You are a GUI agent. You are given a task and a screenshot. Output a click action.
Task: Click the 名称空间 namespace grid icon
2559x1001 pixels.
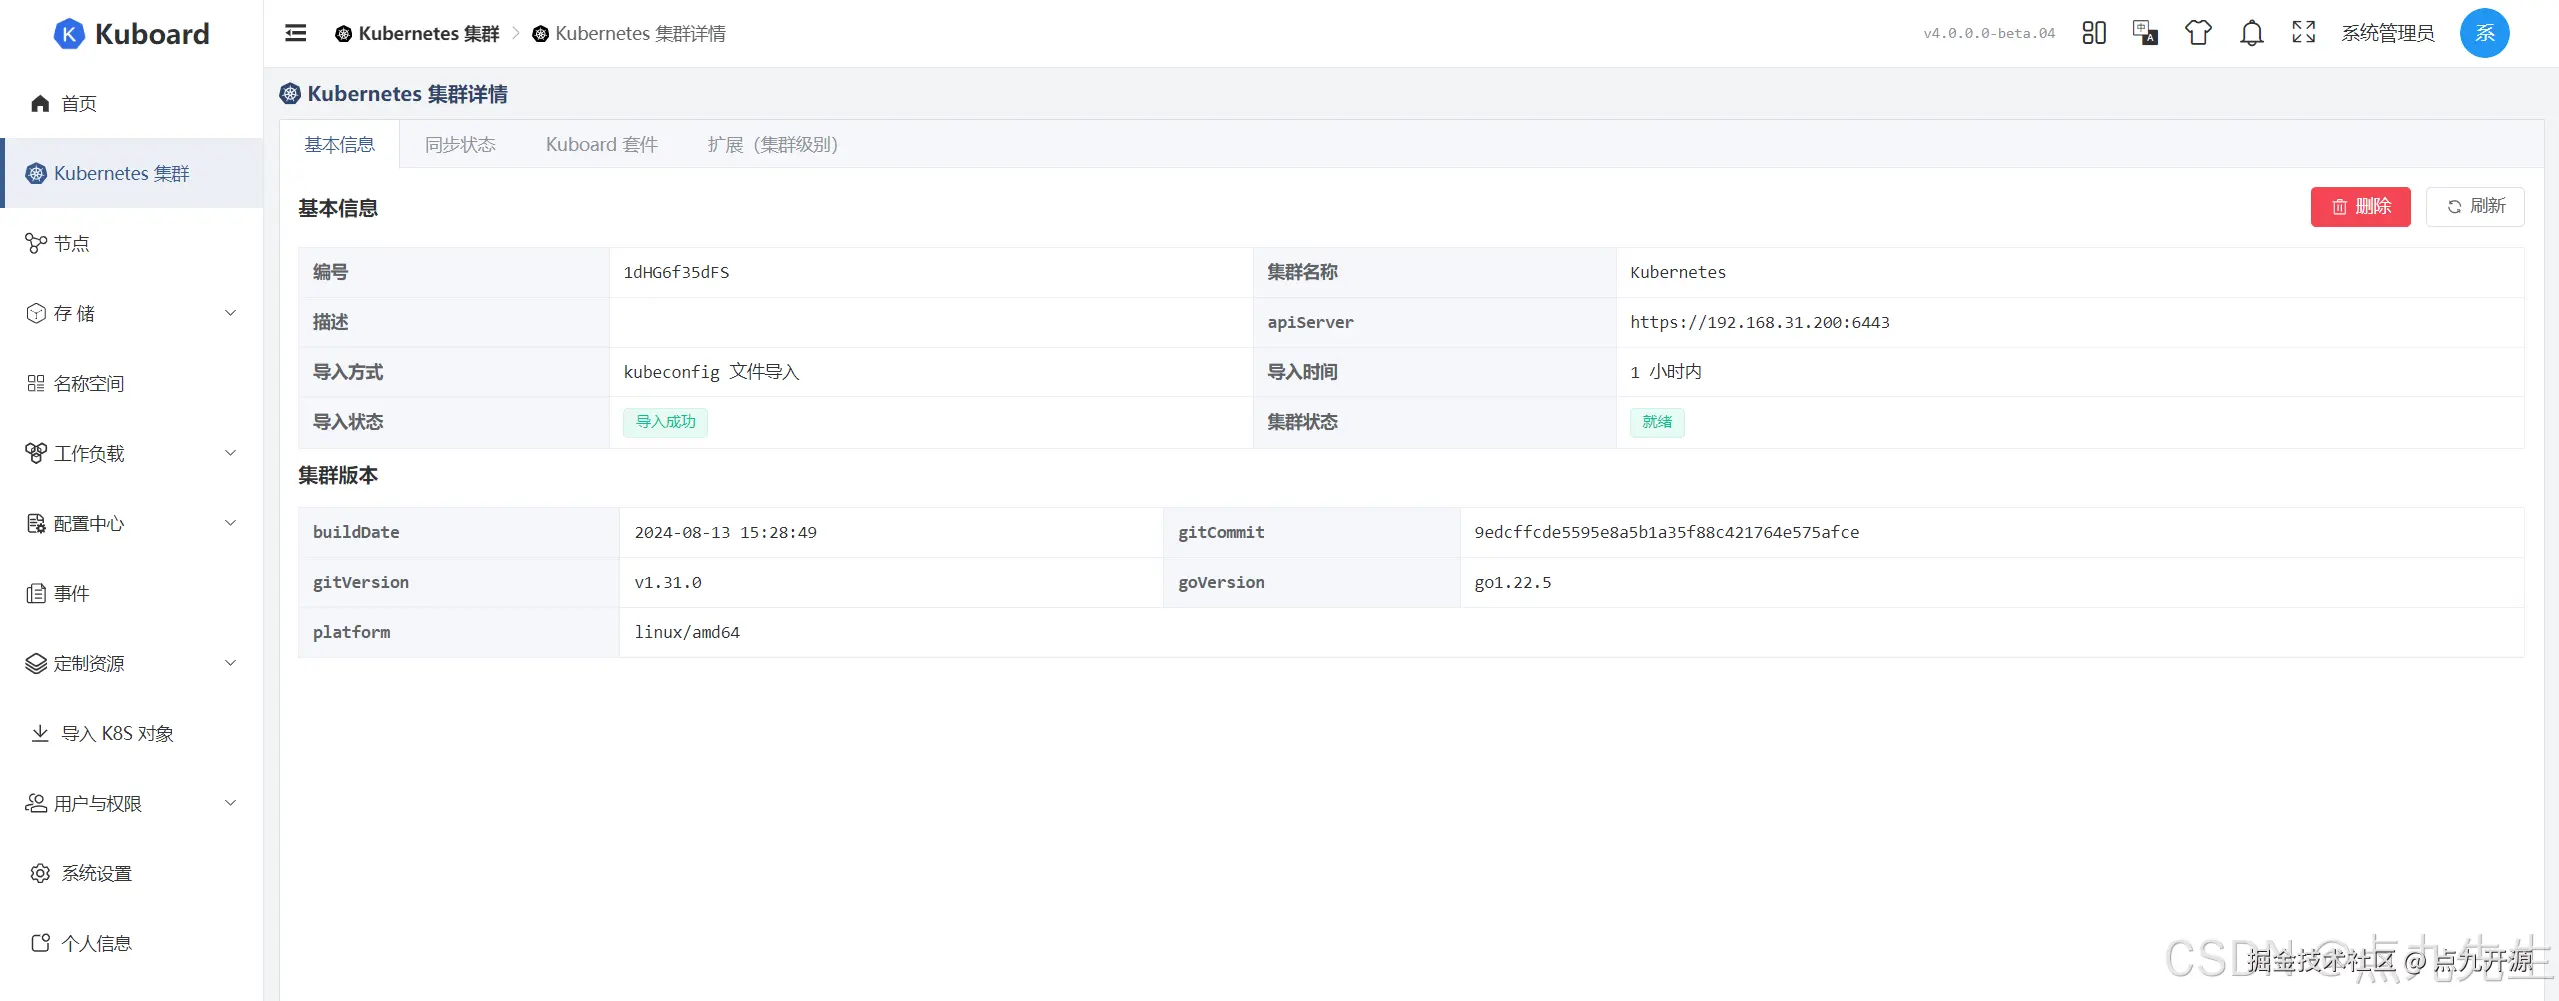coord(36,383)
